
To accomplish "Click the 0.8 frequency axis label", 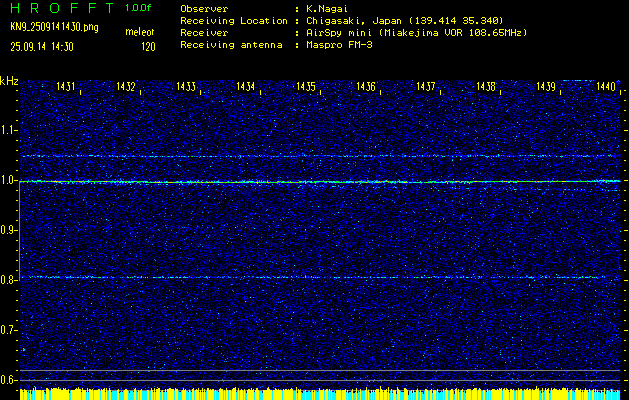I will [9, 280].
